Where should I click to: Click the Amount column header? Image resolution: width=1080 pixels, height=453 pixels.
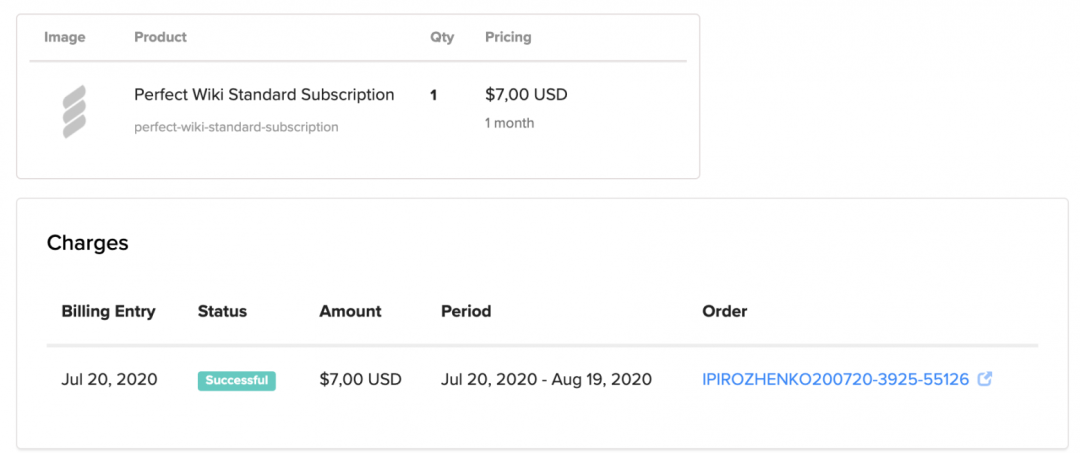click(350, 311)
